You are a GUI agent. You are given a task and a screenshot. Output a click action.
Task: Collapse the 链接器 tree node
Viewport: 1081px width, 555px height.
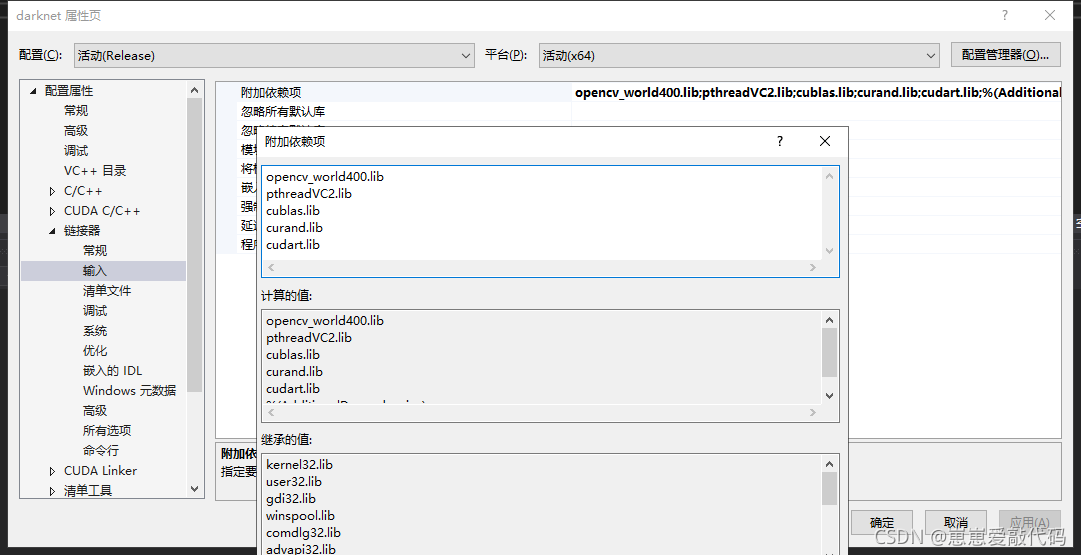tap(52, 231)
